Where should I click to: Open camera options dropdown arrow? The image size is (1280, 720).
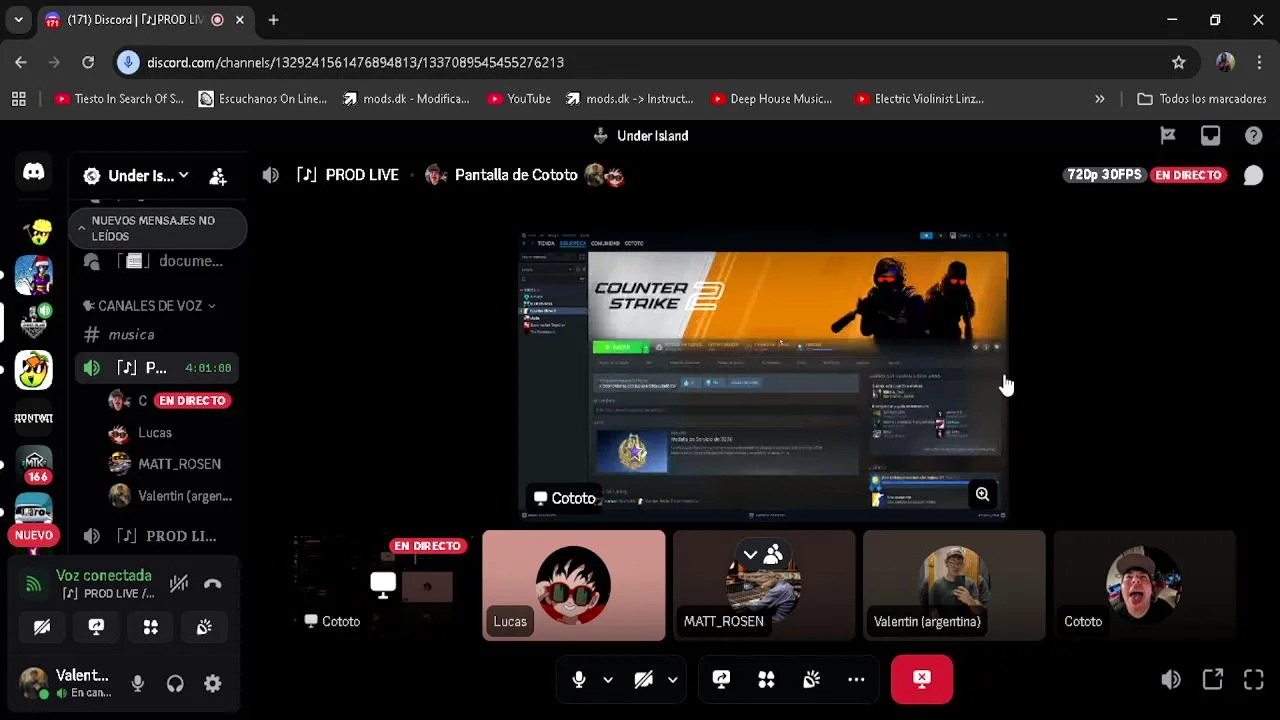click(672, 680)
